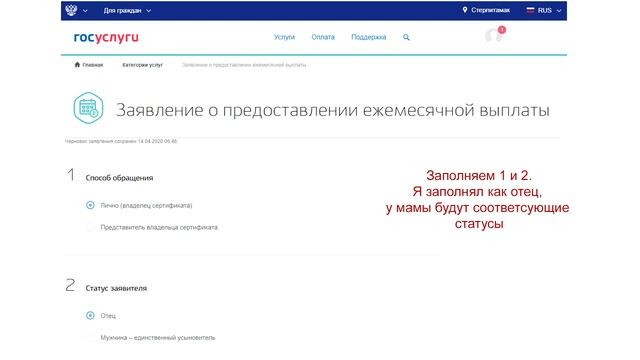Screen dimensions: 640x360
Task: Click the Госуслуги logo
Action: coord(106,38)
